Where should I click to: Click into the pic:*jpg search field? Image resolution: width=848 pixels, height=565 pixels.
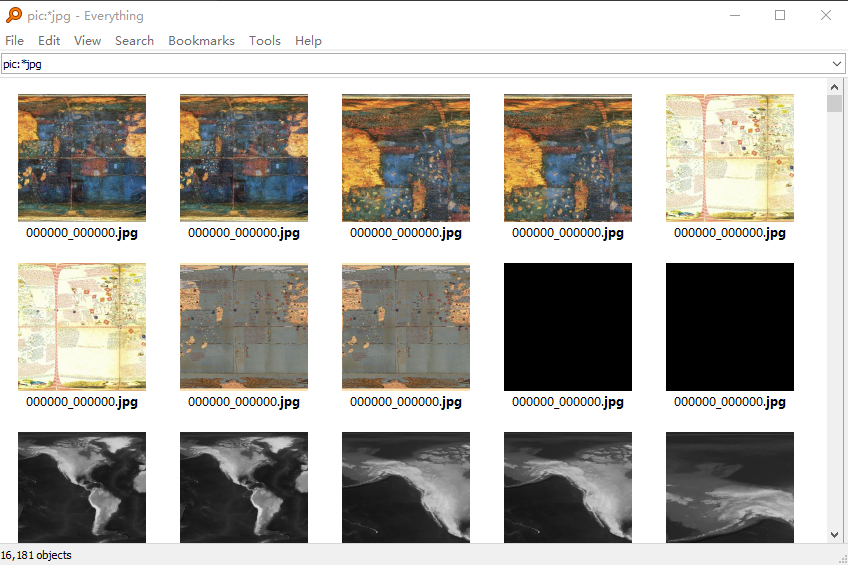(415, 64)
